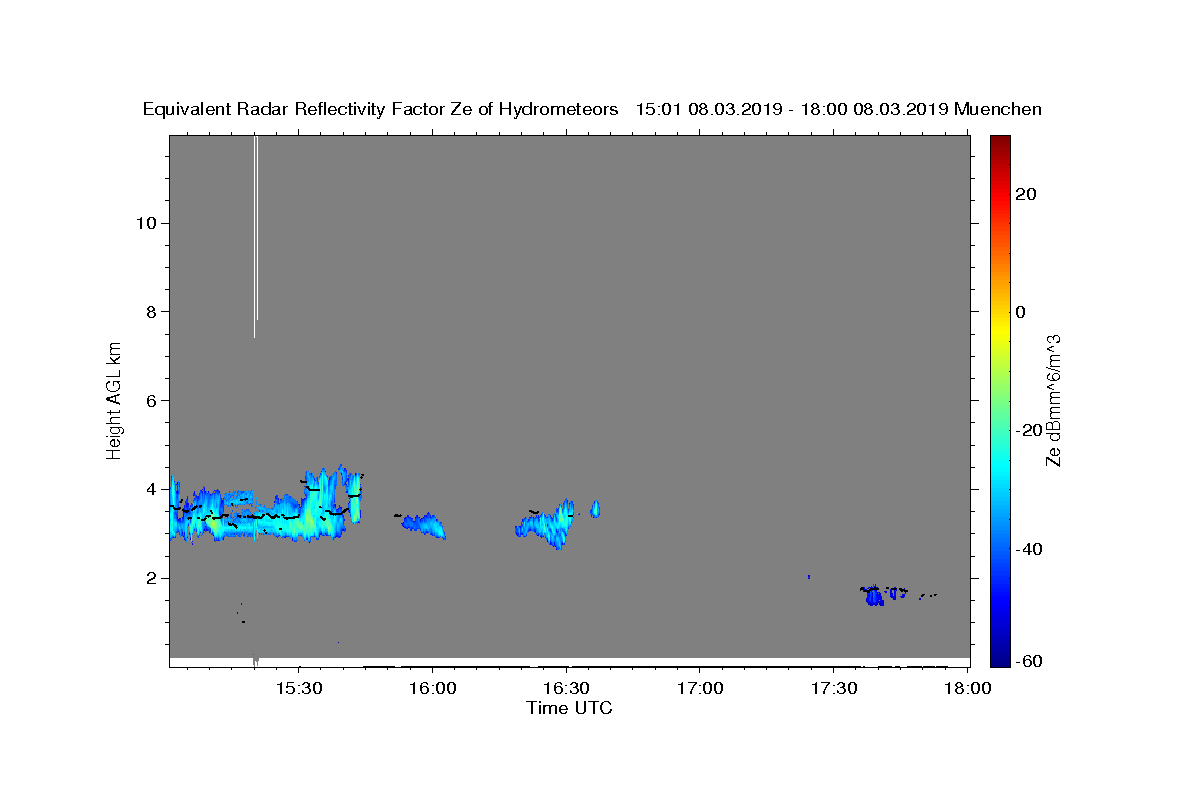Click the location label 'Muenchen' in the title
This screenshot has width=1200, height=800.
(x=998, y=109)
